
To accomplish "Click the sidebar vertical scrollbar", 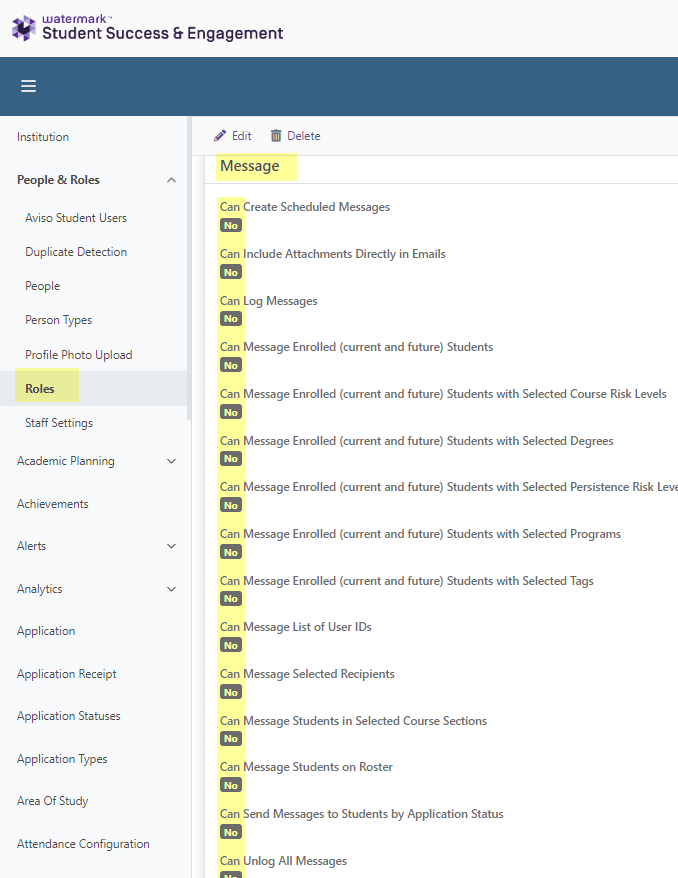I will pyautogui.click(x=189, y=269).
